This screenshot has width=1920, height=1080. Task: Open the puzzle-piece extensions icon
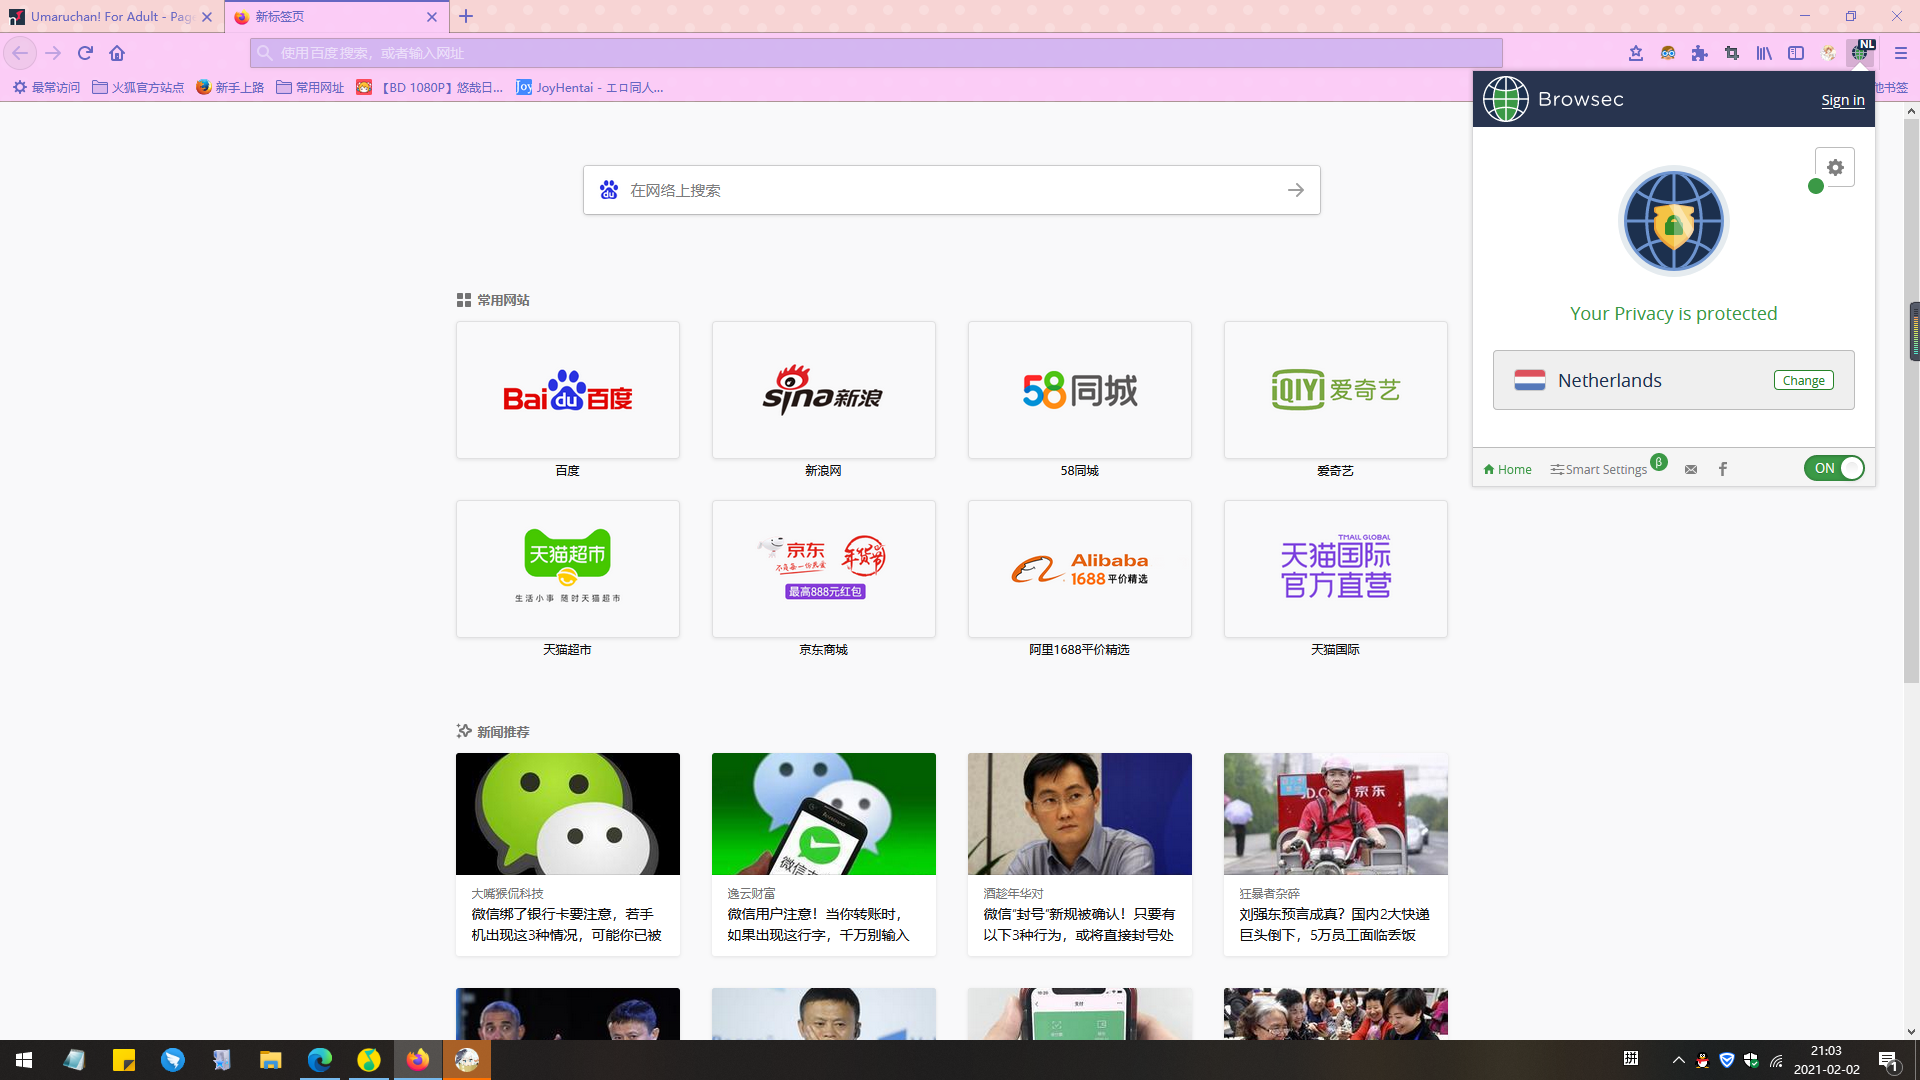(1700, 53)
